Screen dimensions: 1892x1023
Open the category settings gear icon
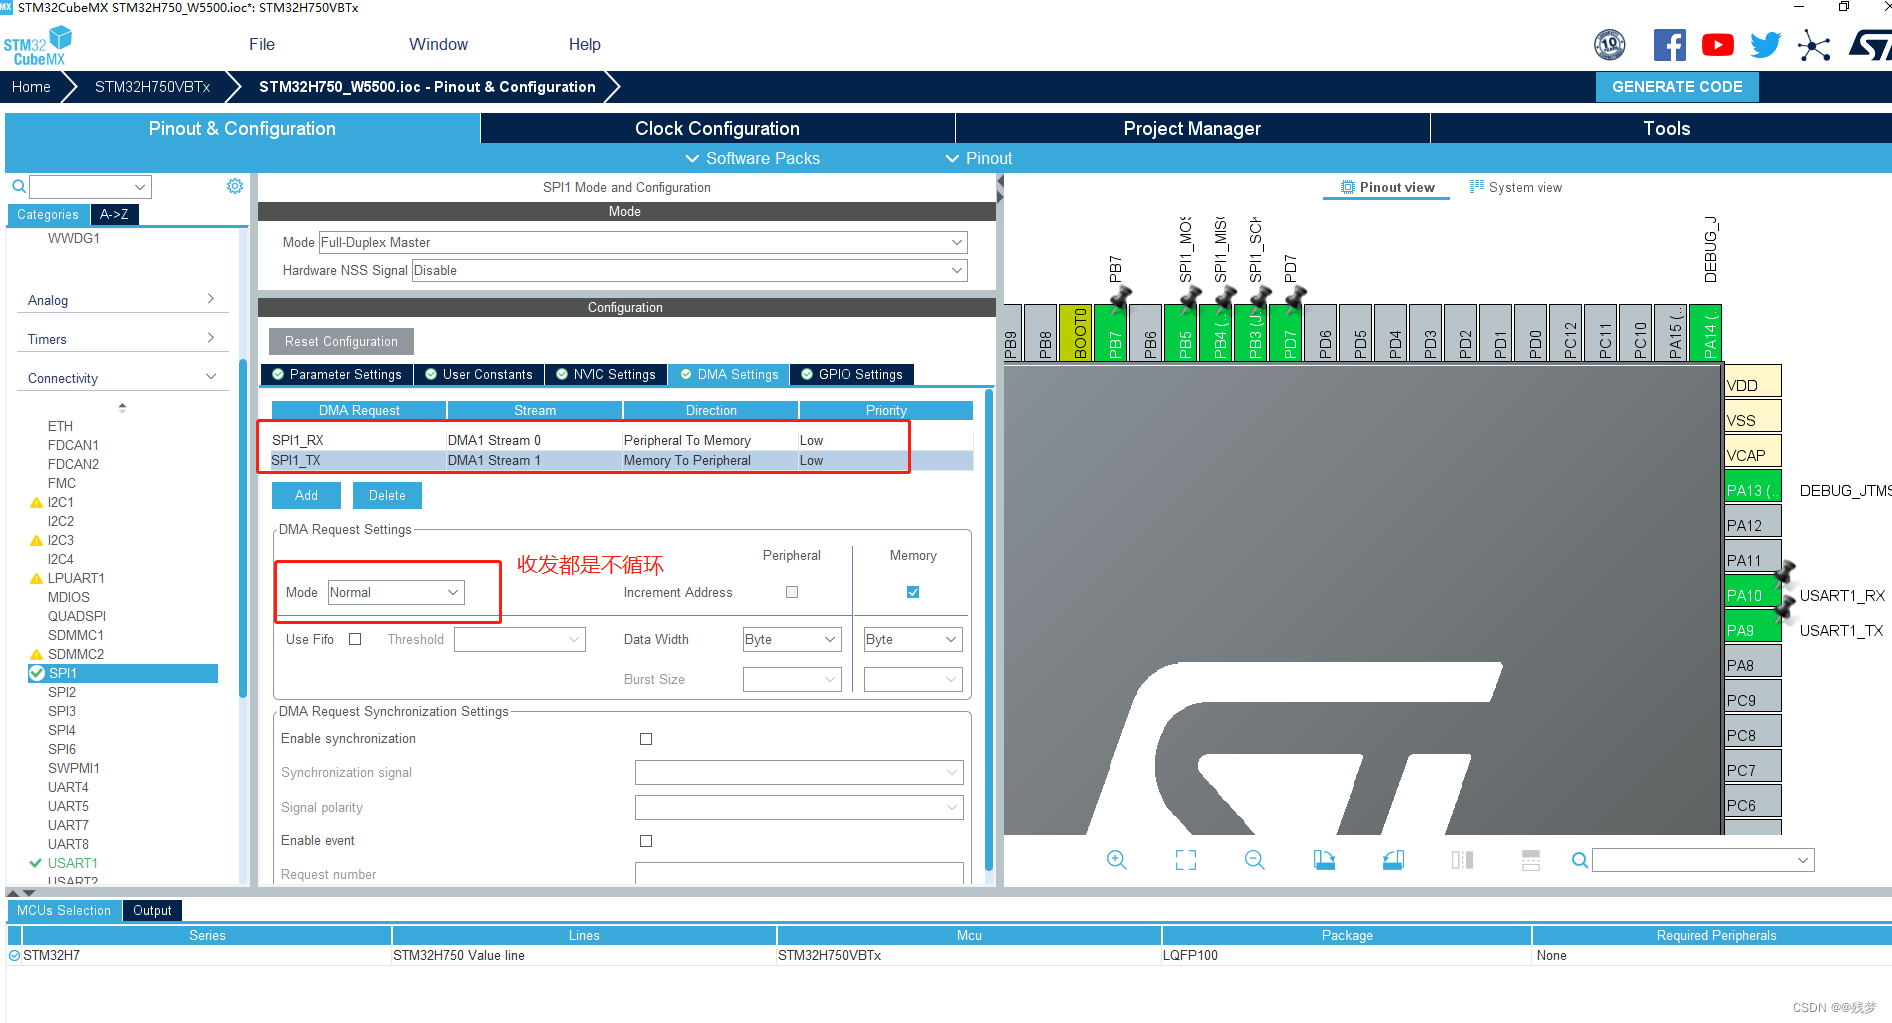[x=235, y=187]
